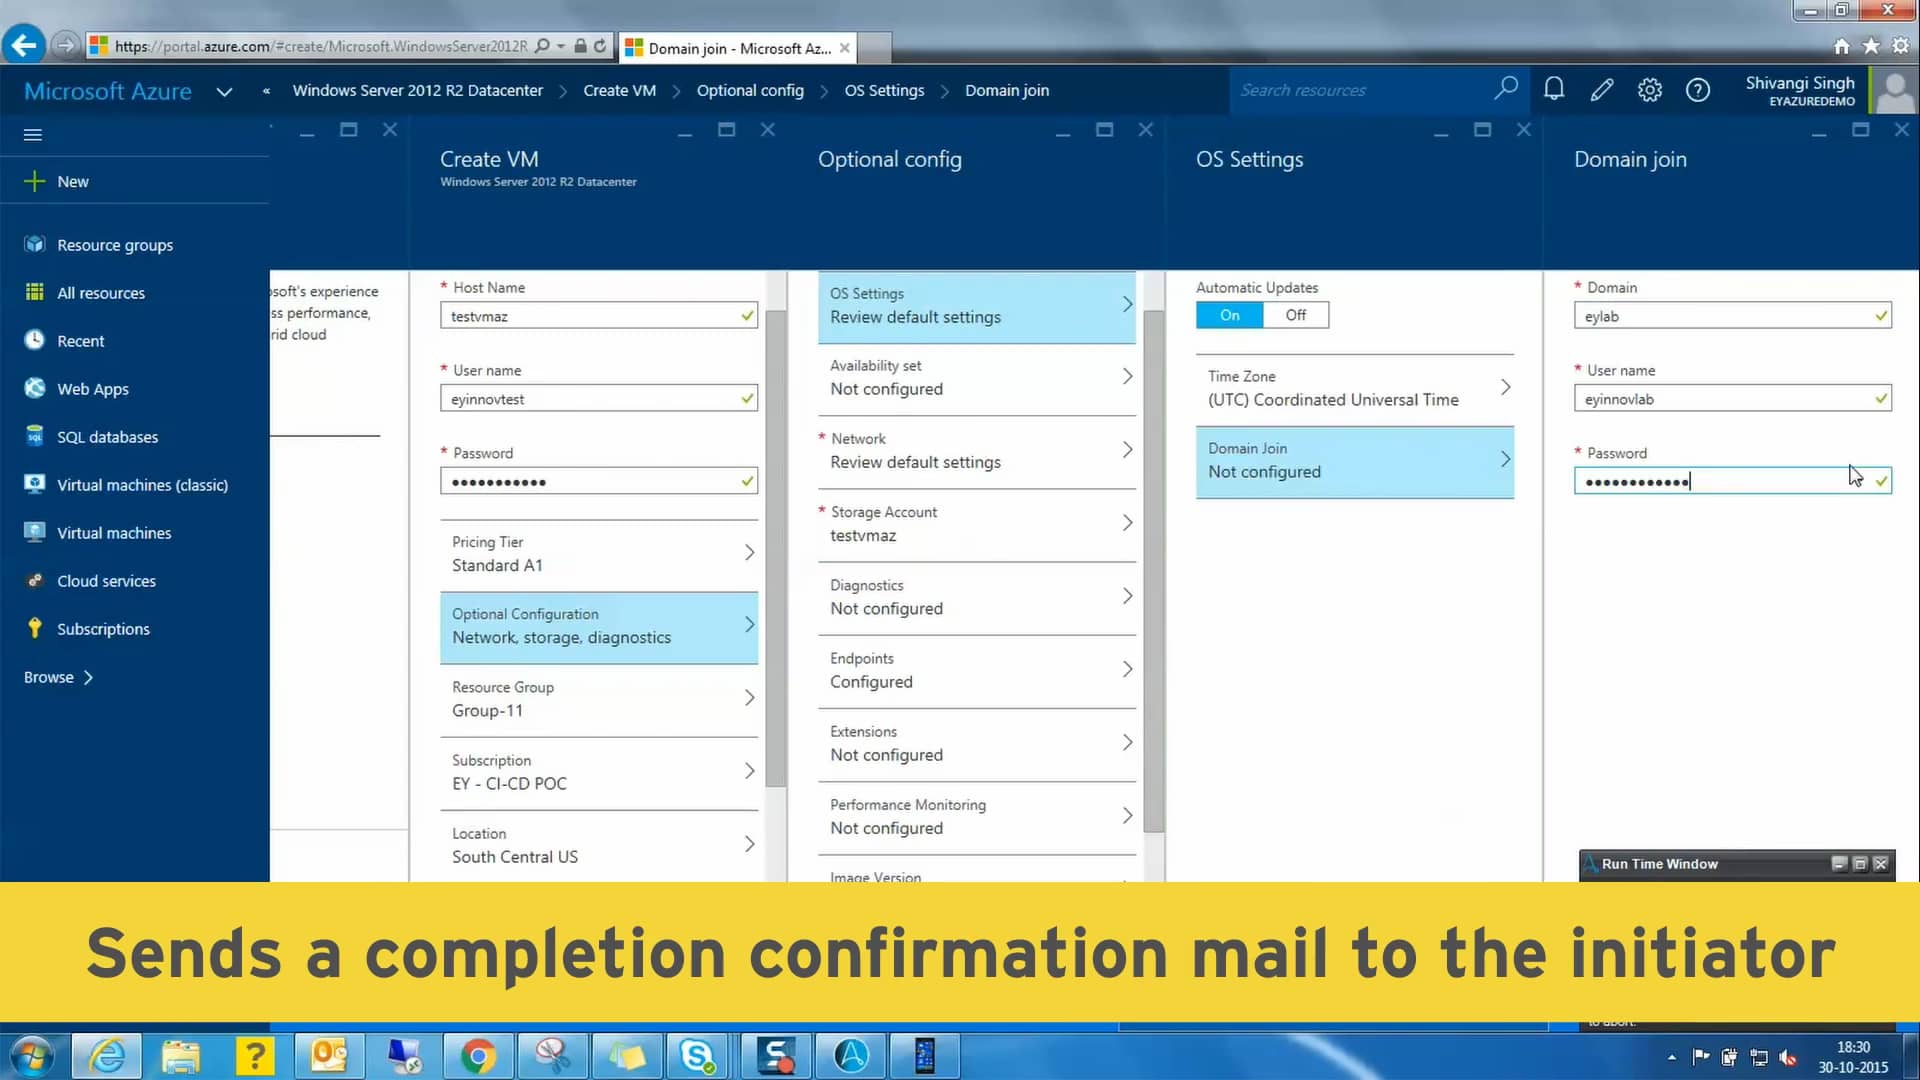The width and height of the screenshot is (1920, 1080).
Task: Click the Host Name input field
Action: pos(598,315)
